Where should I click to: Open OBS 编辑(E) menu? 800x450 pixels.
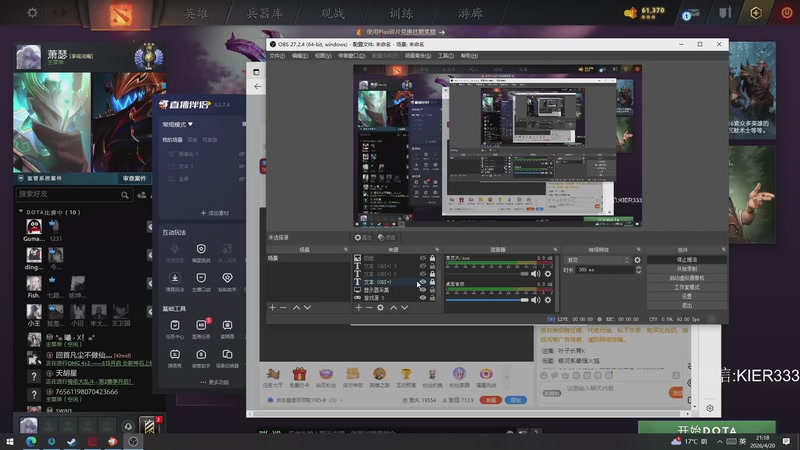coord(299,56)
